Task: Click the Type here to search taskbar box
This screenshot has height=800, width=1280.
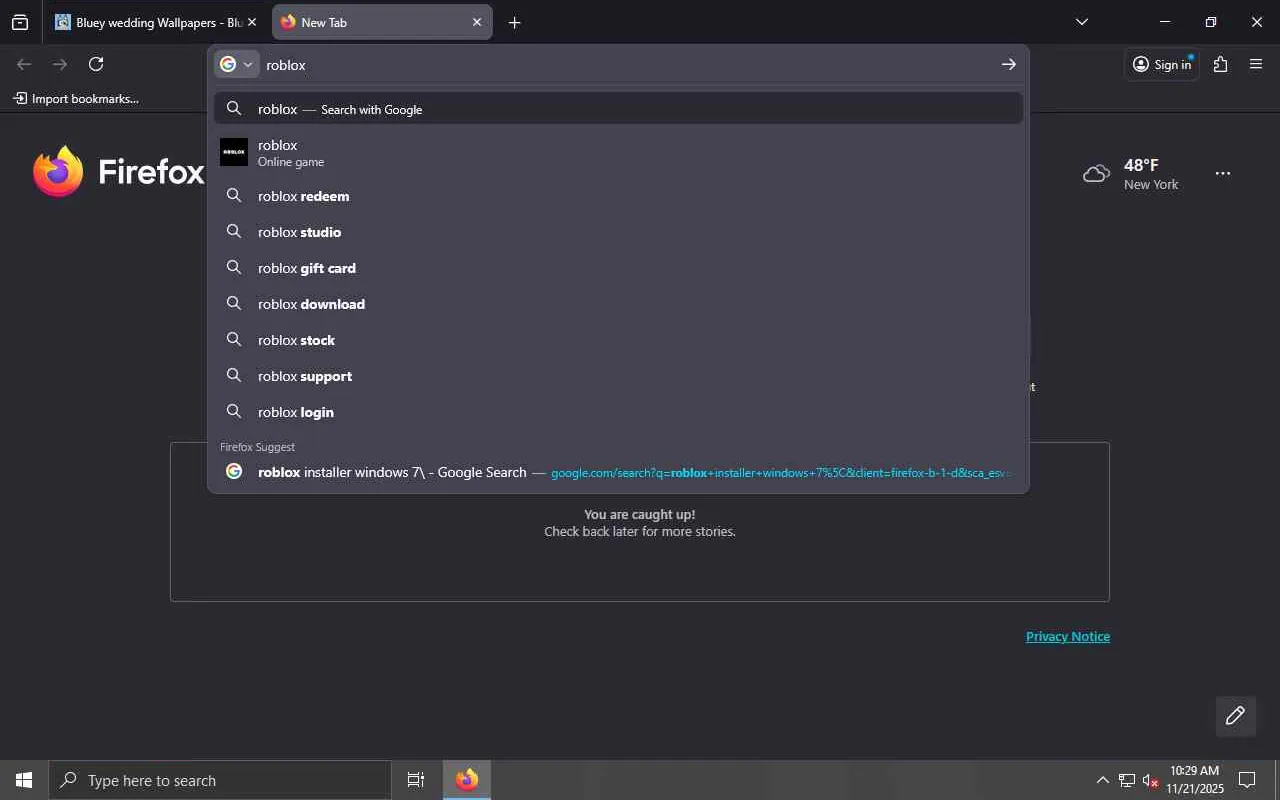Action: (220, 780)
